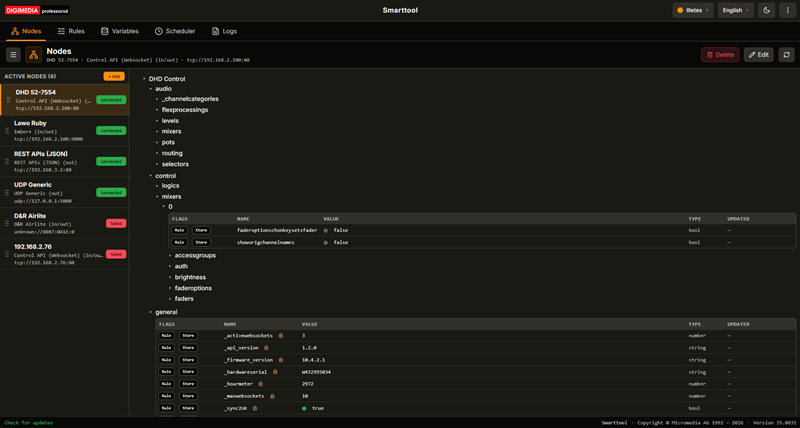Toggle Rule flag for _sync2ok

pos(166,408)
